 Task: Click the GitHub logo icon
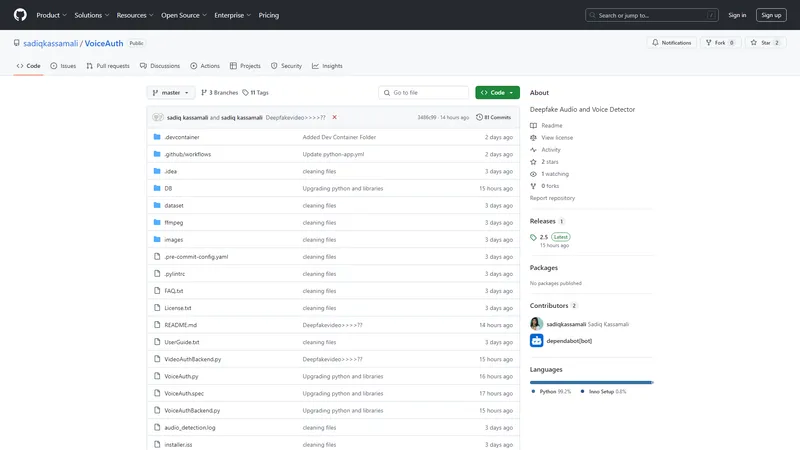coord(20,15)
